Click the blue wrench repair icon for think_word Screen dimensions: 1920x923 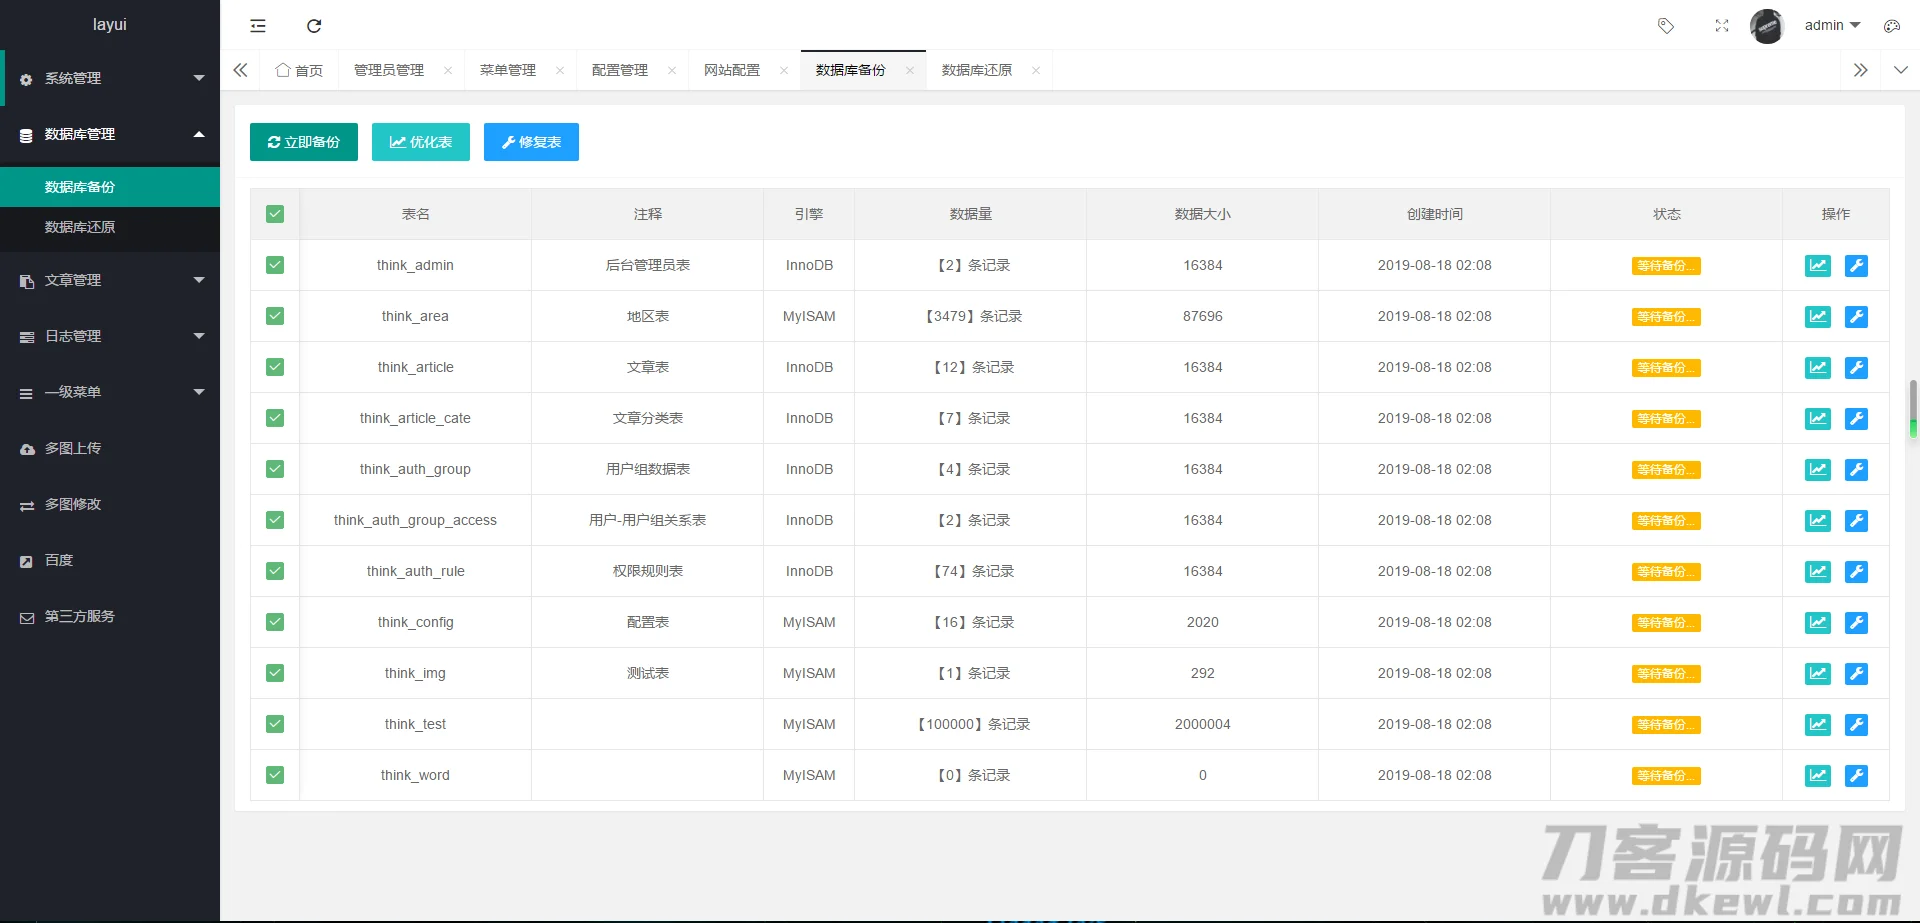tap(1857, 775)
